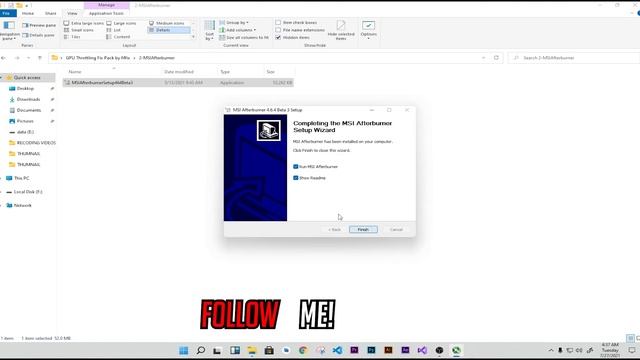Uncheck Show Readme checkbox

tap(296, 178)
